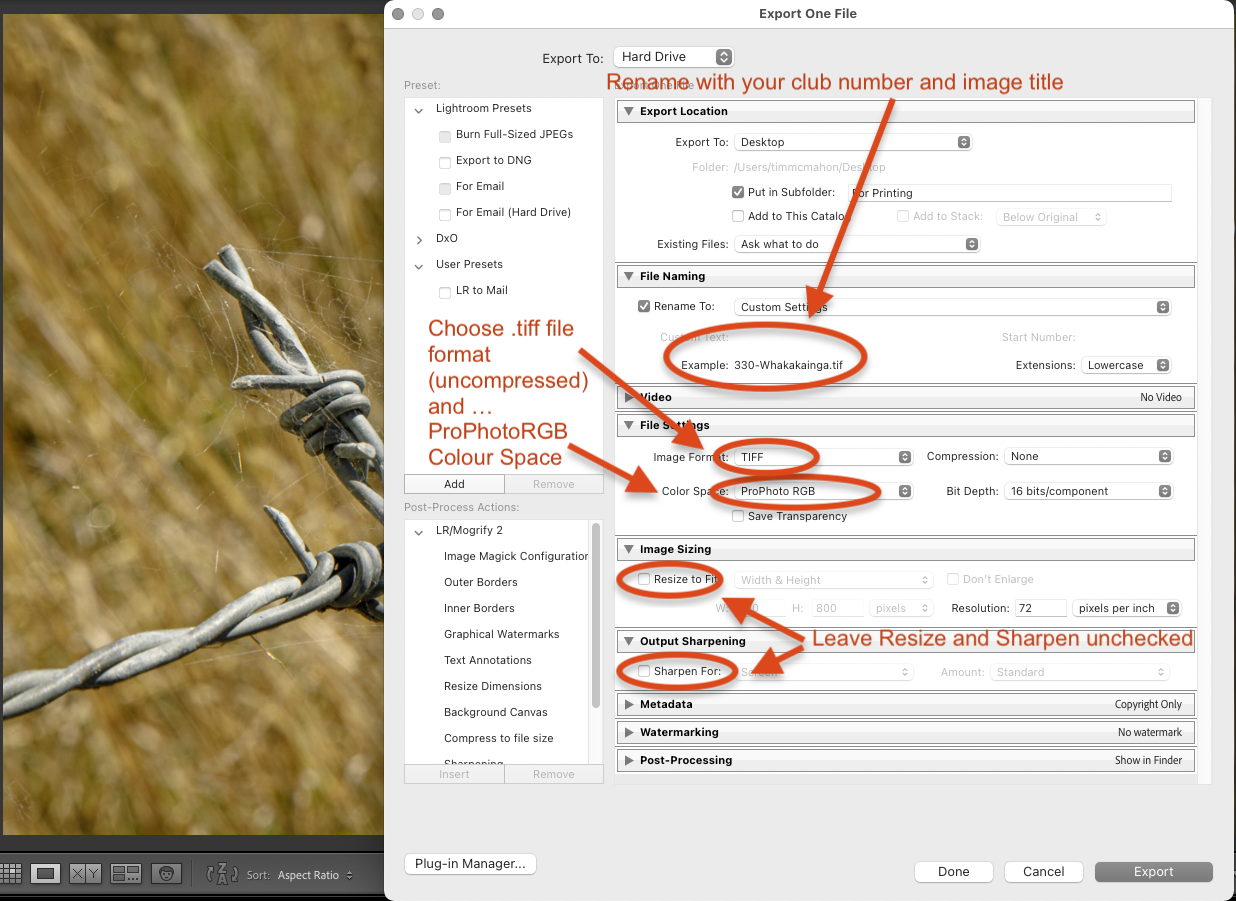1236x901 pixels.
Task: Open the Image Format dropdown
Action: [x=823, y=457]
